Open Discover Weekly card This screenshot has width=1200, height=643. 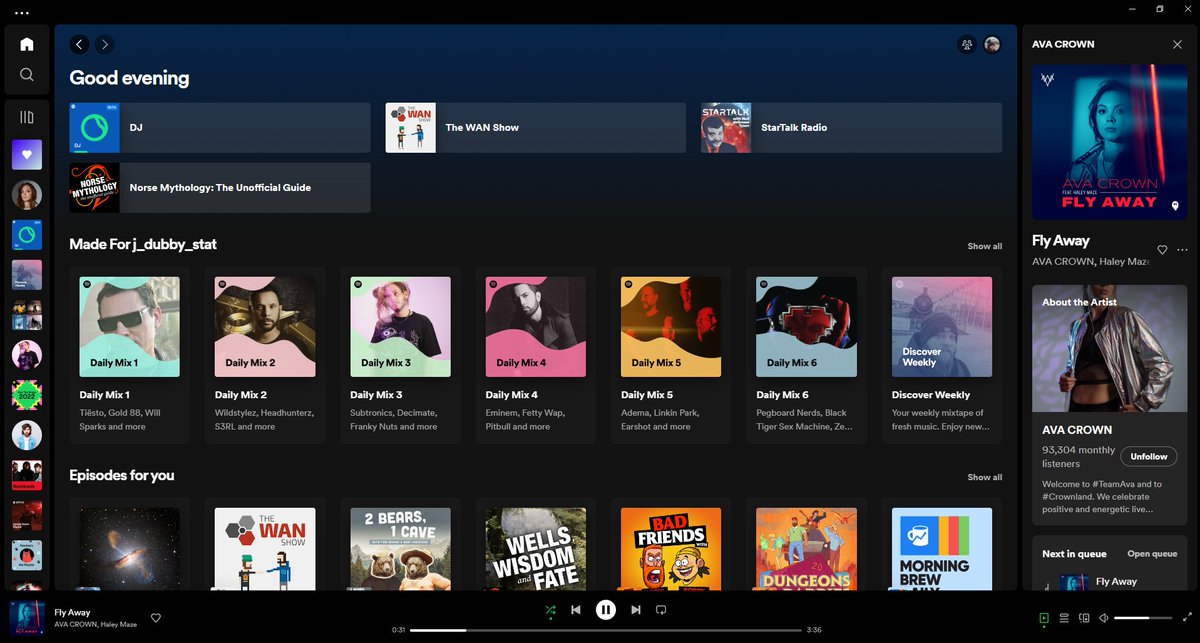(x=942, y=355)
